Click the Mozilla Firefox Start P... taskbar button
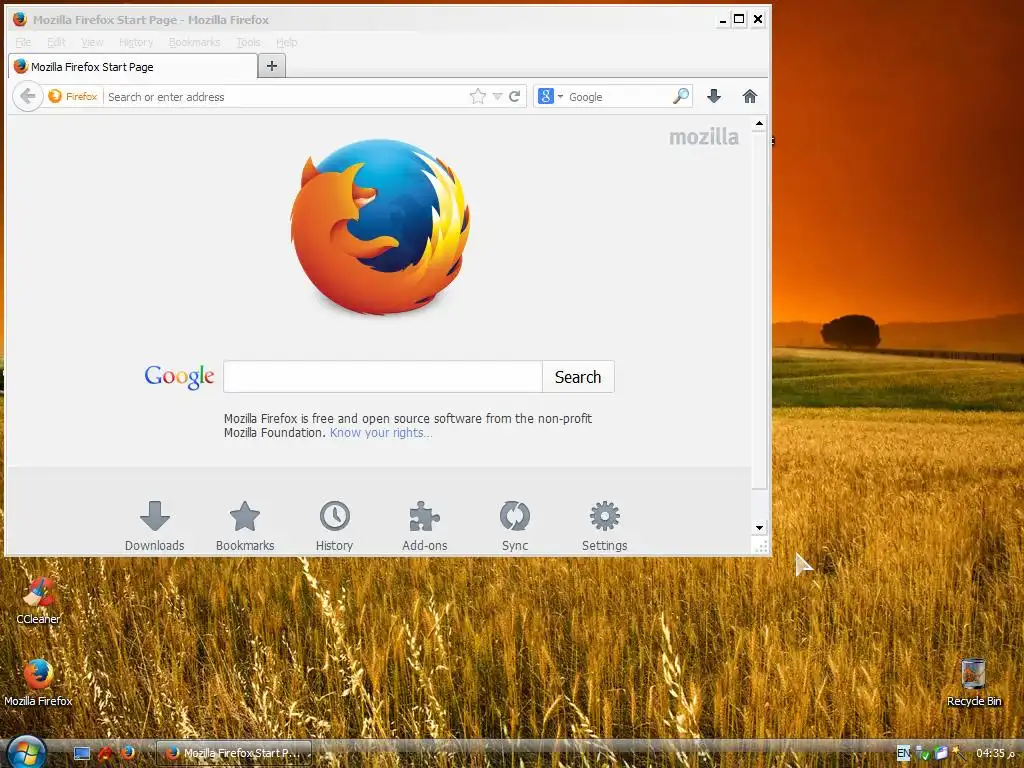 [x=234, y=753]
